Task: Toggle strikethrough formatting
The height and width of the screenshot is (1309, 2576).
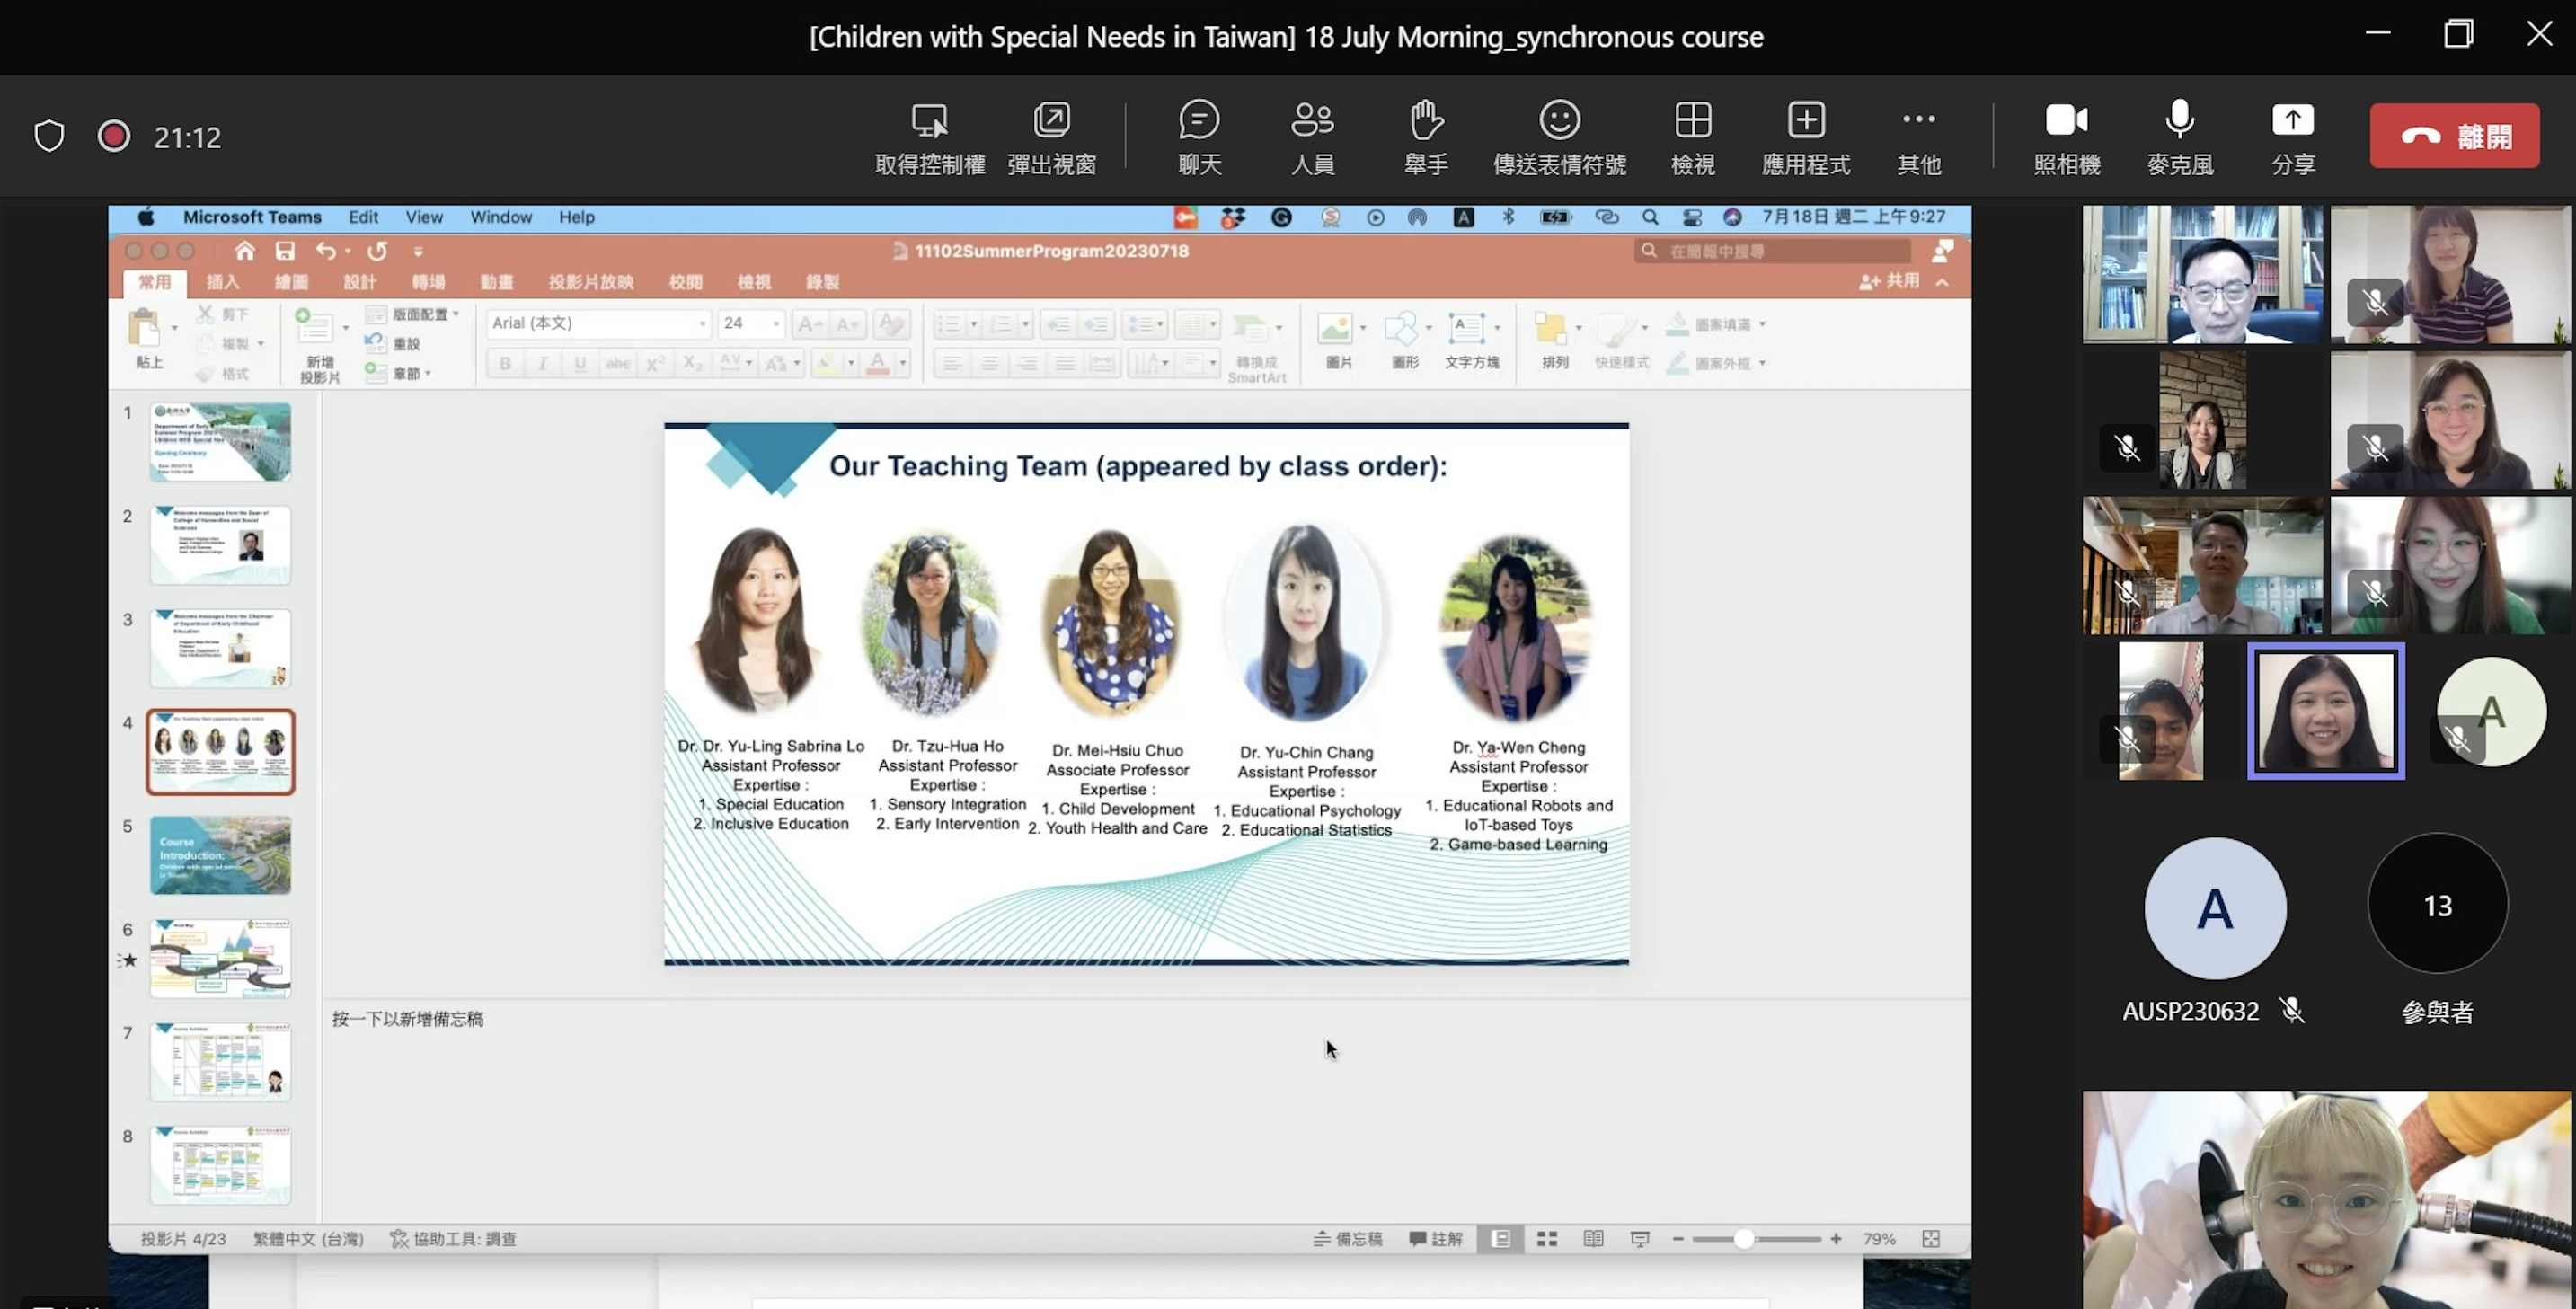Action: tap(618, 363)
